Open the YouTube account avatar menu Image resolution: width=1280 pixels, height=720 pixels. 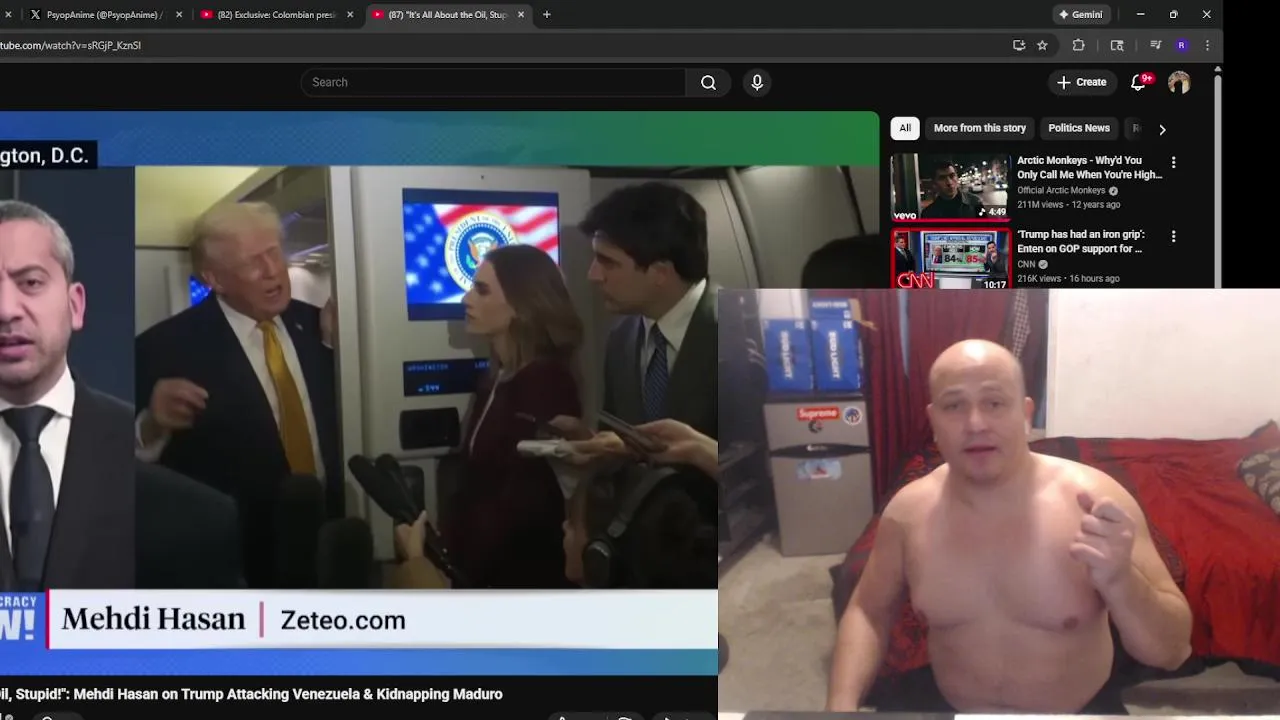pos(1179,82)
